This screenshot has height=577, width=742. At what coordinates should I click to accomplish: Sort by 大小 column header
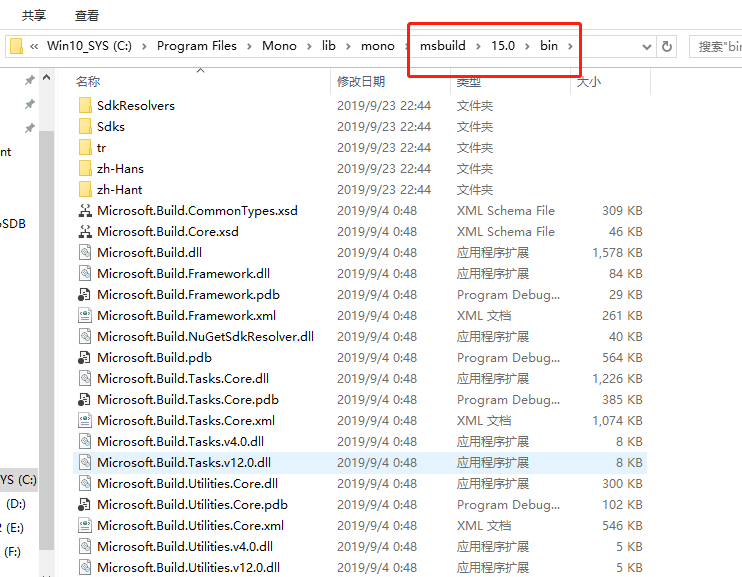[589, 81]
